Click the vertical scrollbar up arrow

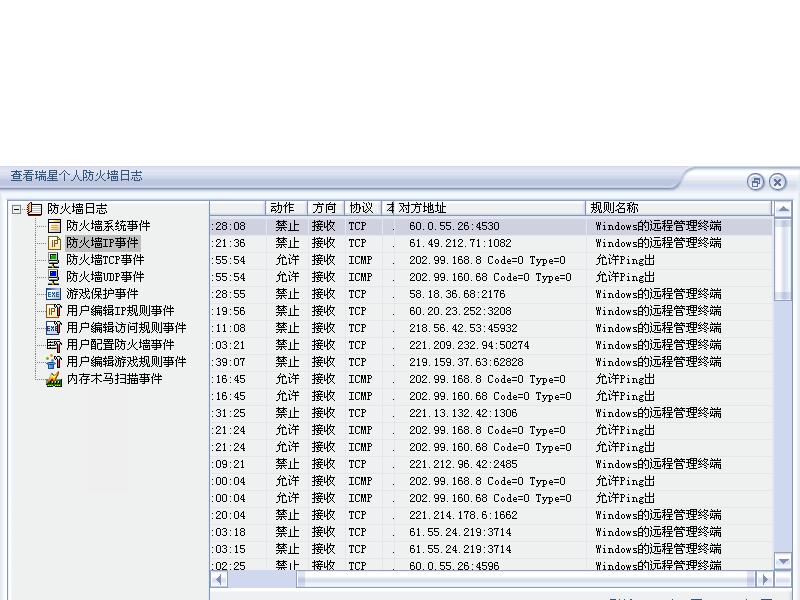(783, 209)
